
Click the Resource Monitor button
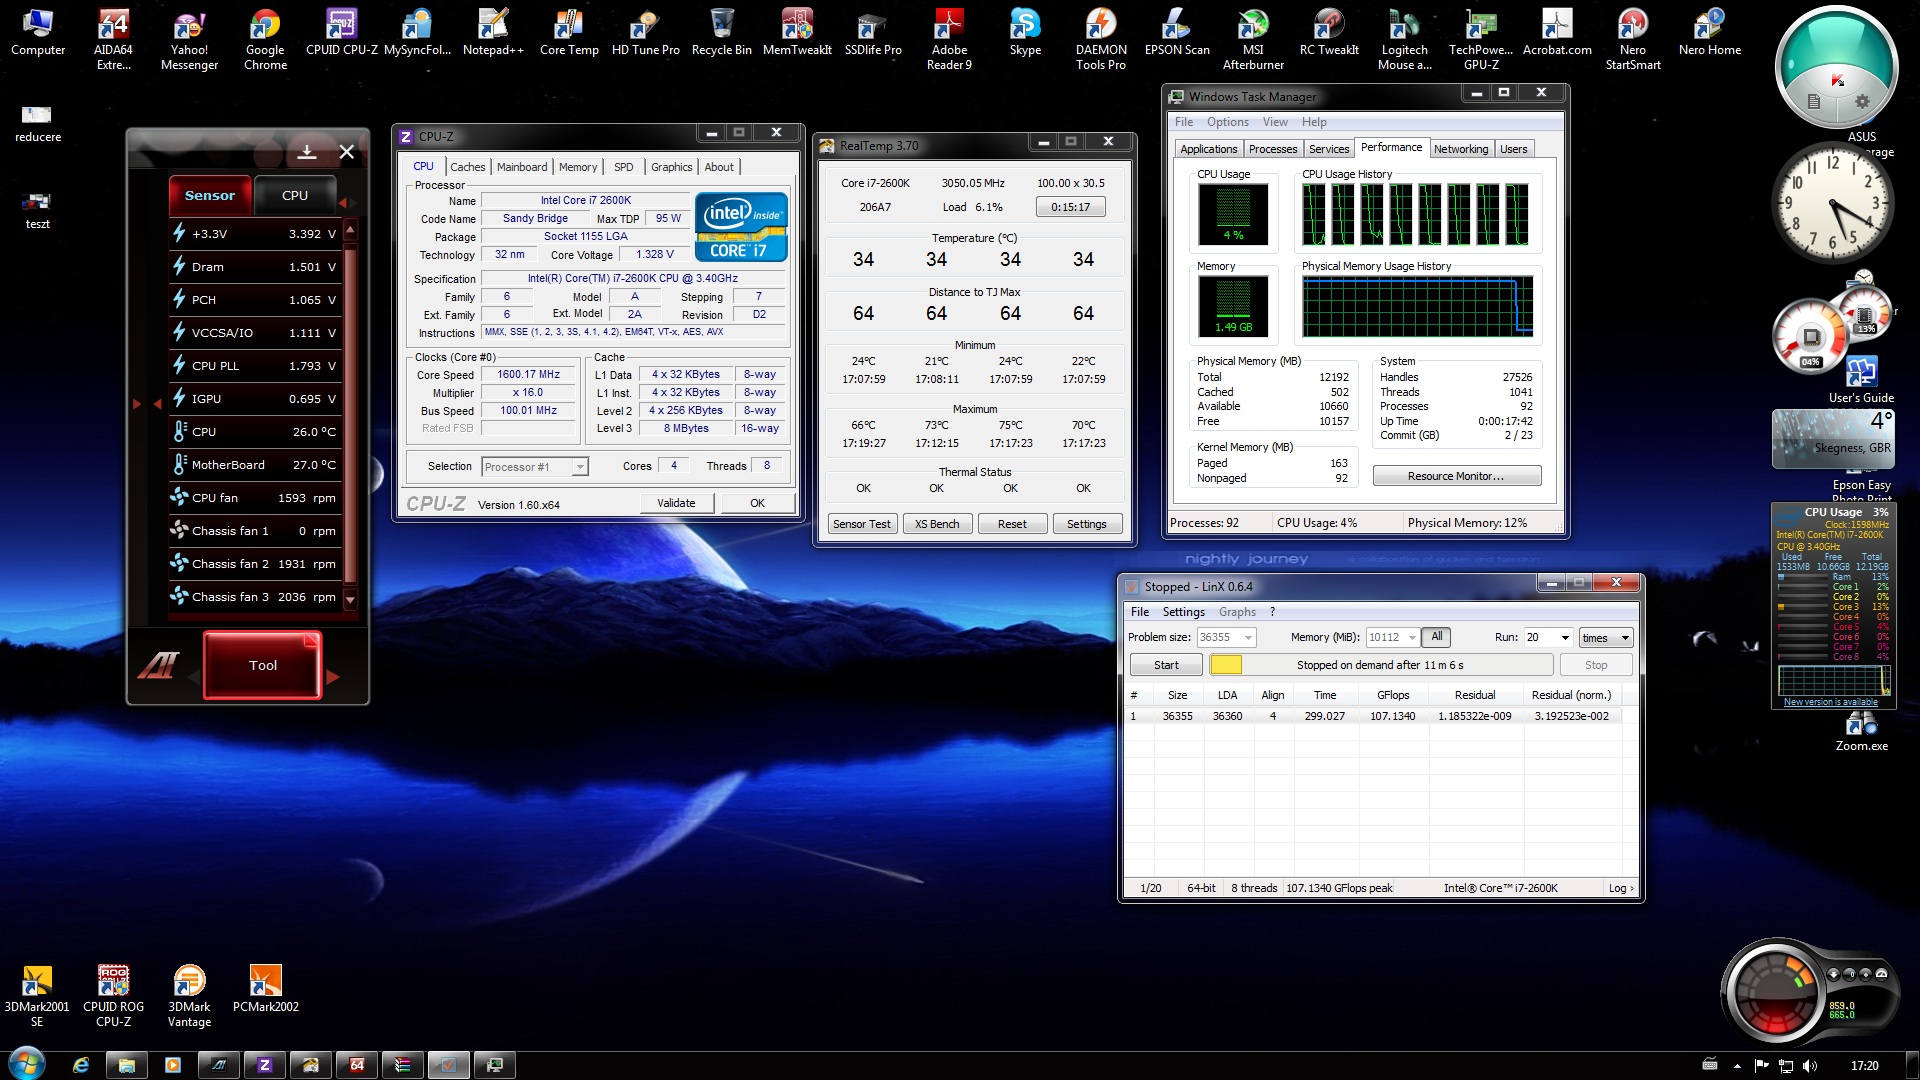pos(1455,476)
